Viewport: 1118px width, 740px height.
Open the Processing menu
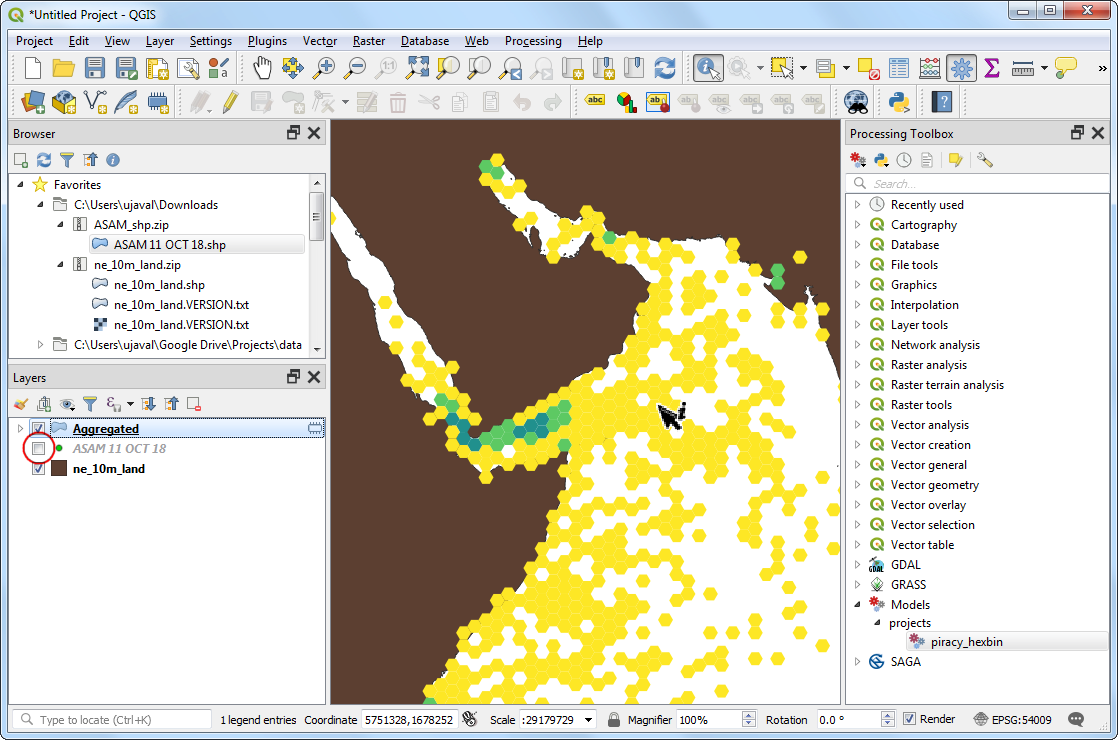coord(532,41)
